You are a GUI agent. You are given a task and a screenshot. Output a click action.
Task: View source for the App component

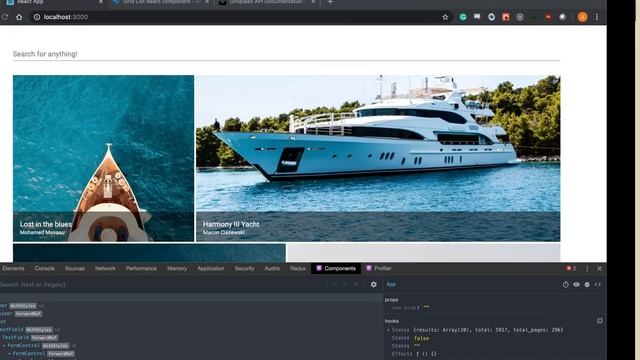coord(598,284)
